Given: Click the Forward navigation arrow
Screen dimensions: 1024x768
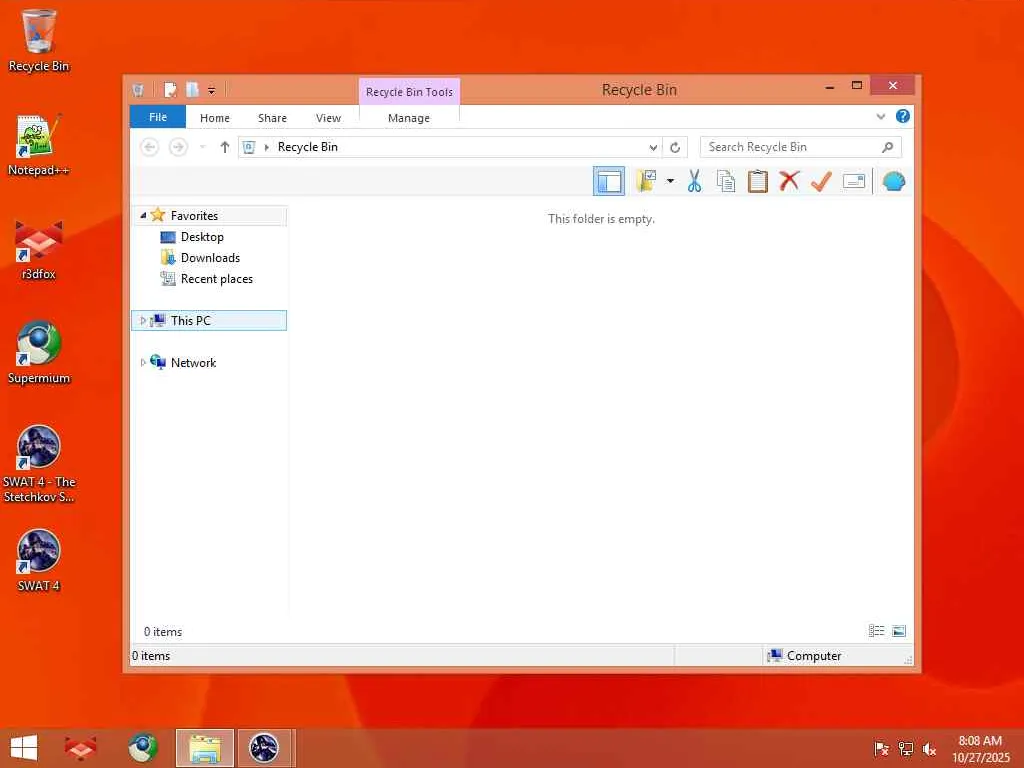Looking at the screenshot, I should tap(178, 147).
